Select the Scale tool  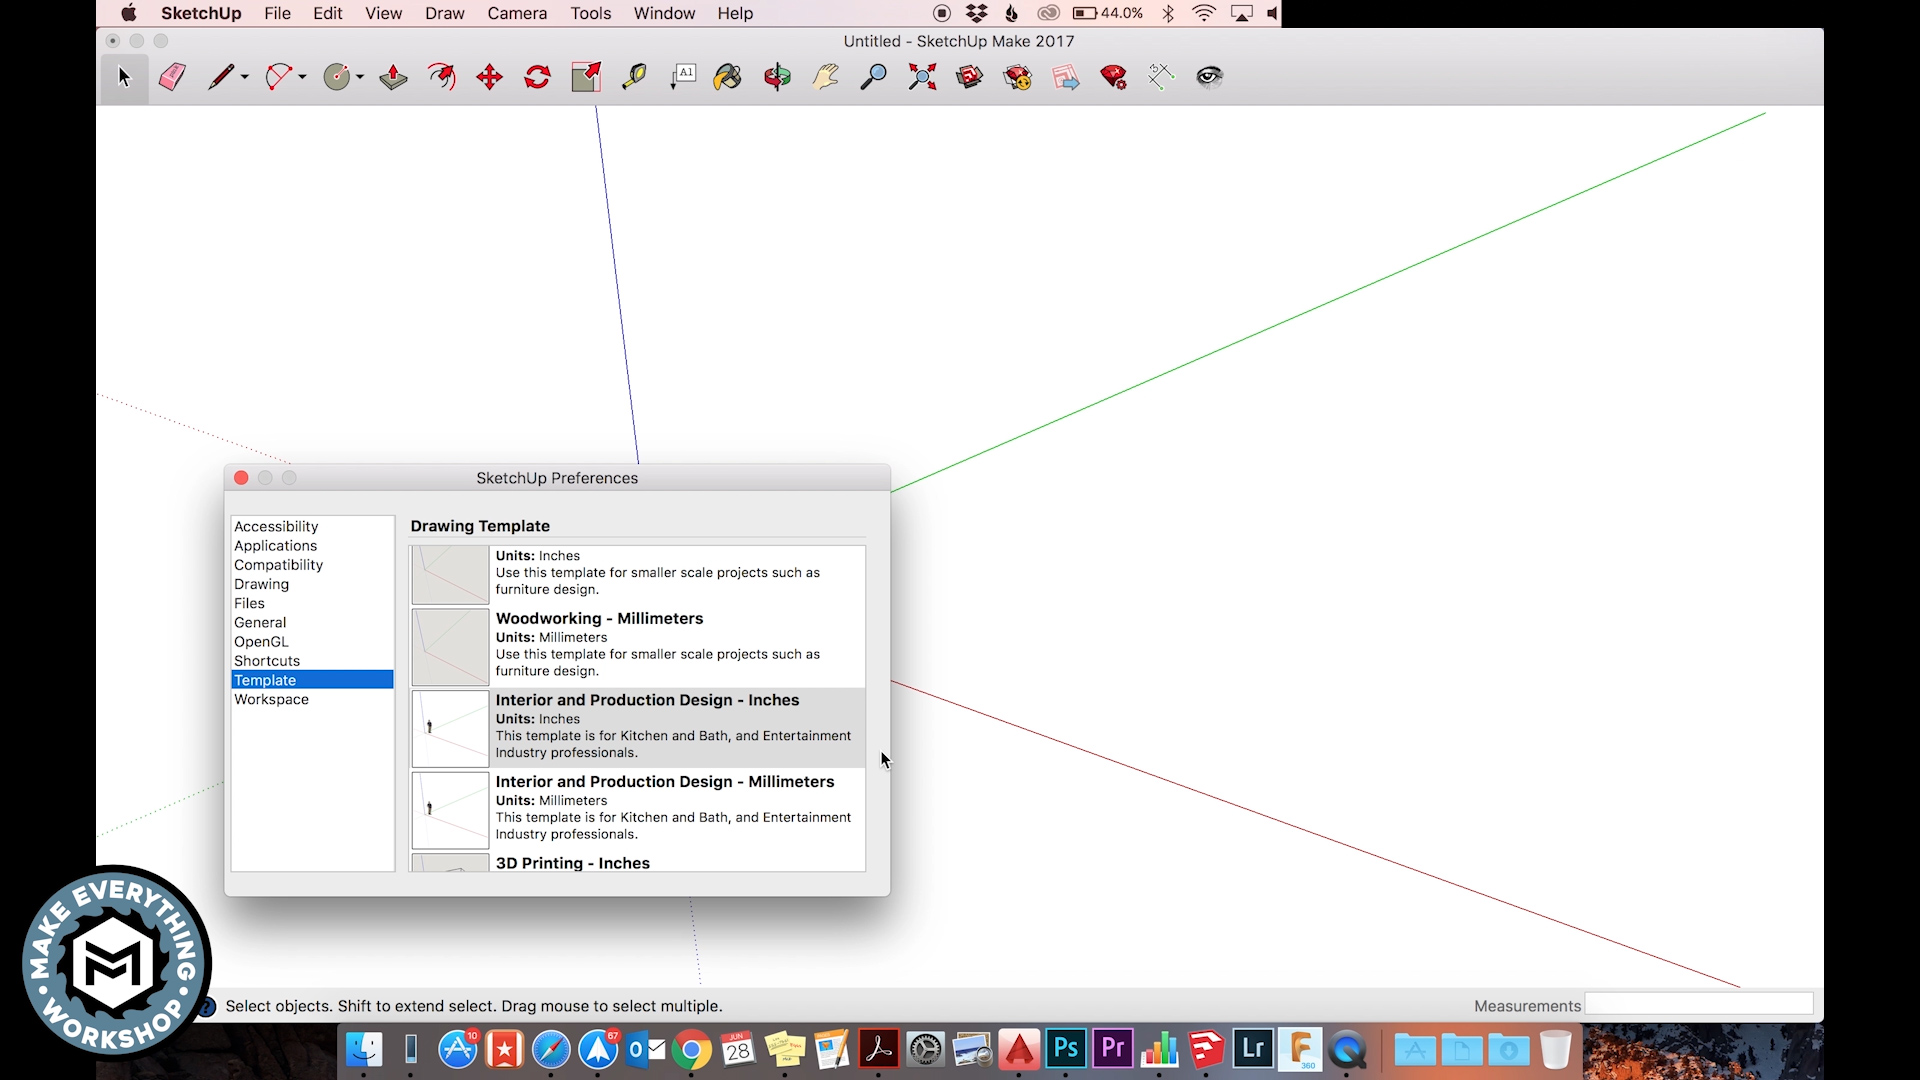point(586,77)
